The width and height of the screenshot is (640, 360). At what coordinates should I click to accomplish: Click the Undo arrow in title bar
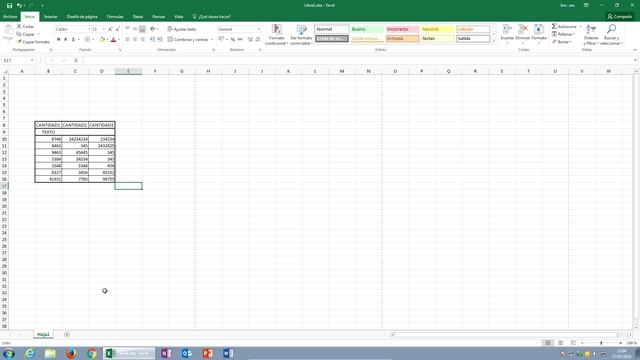coord(19,5)
